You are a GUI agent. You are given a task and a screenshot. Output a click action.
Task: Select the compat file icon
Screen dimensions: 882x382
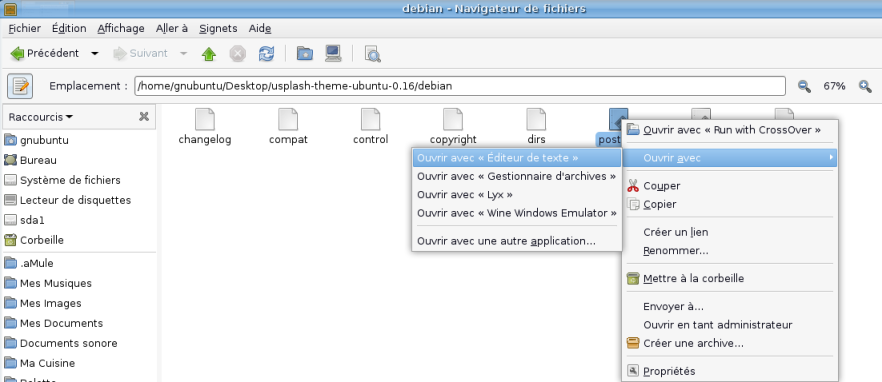click(288, 120)
